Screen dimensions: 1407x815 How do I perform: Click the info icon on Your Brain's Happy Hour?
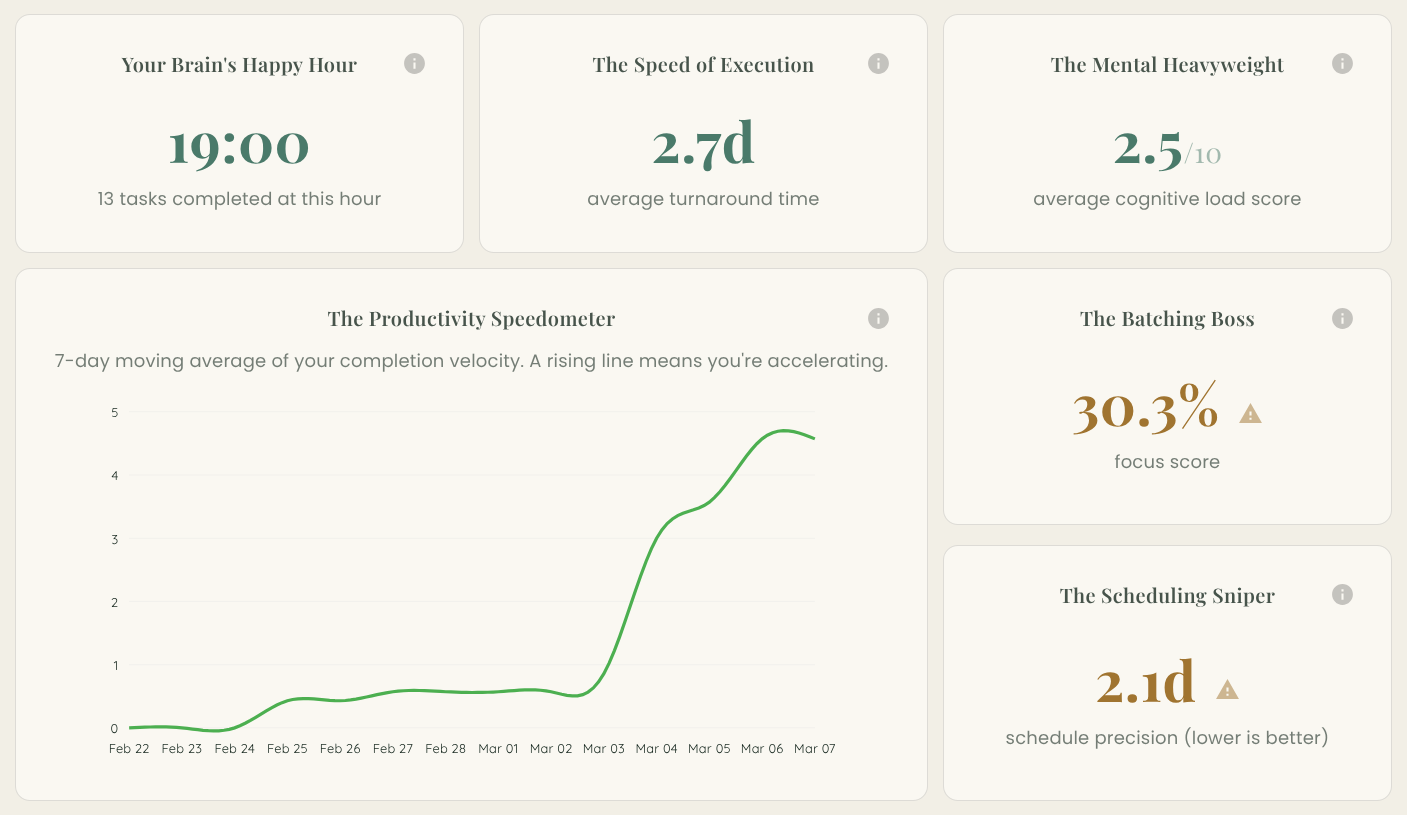[x=414, y=63]
